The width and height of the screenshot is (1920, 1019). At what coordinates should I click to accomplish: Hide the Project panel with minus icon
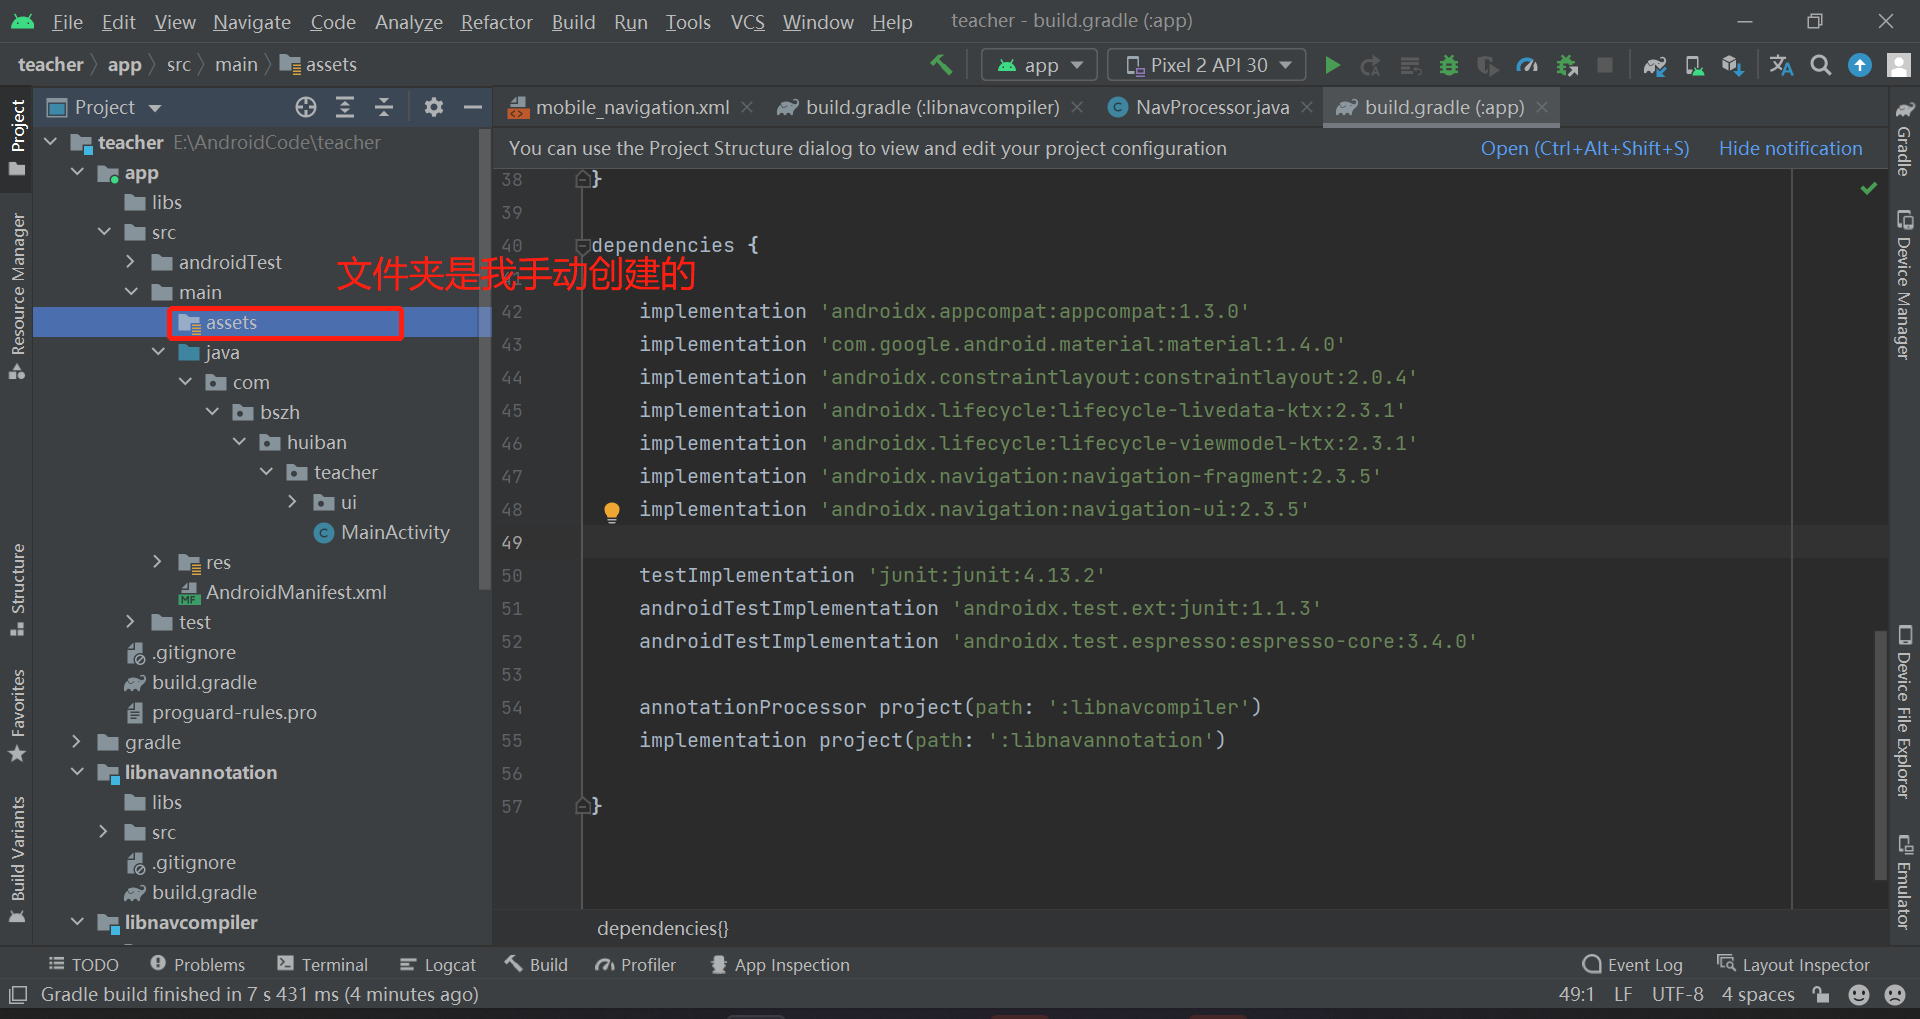coord(472,107)
